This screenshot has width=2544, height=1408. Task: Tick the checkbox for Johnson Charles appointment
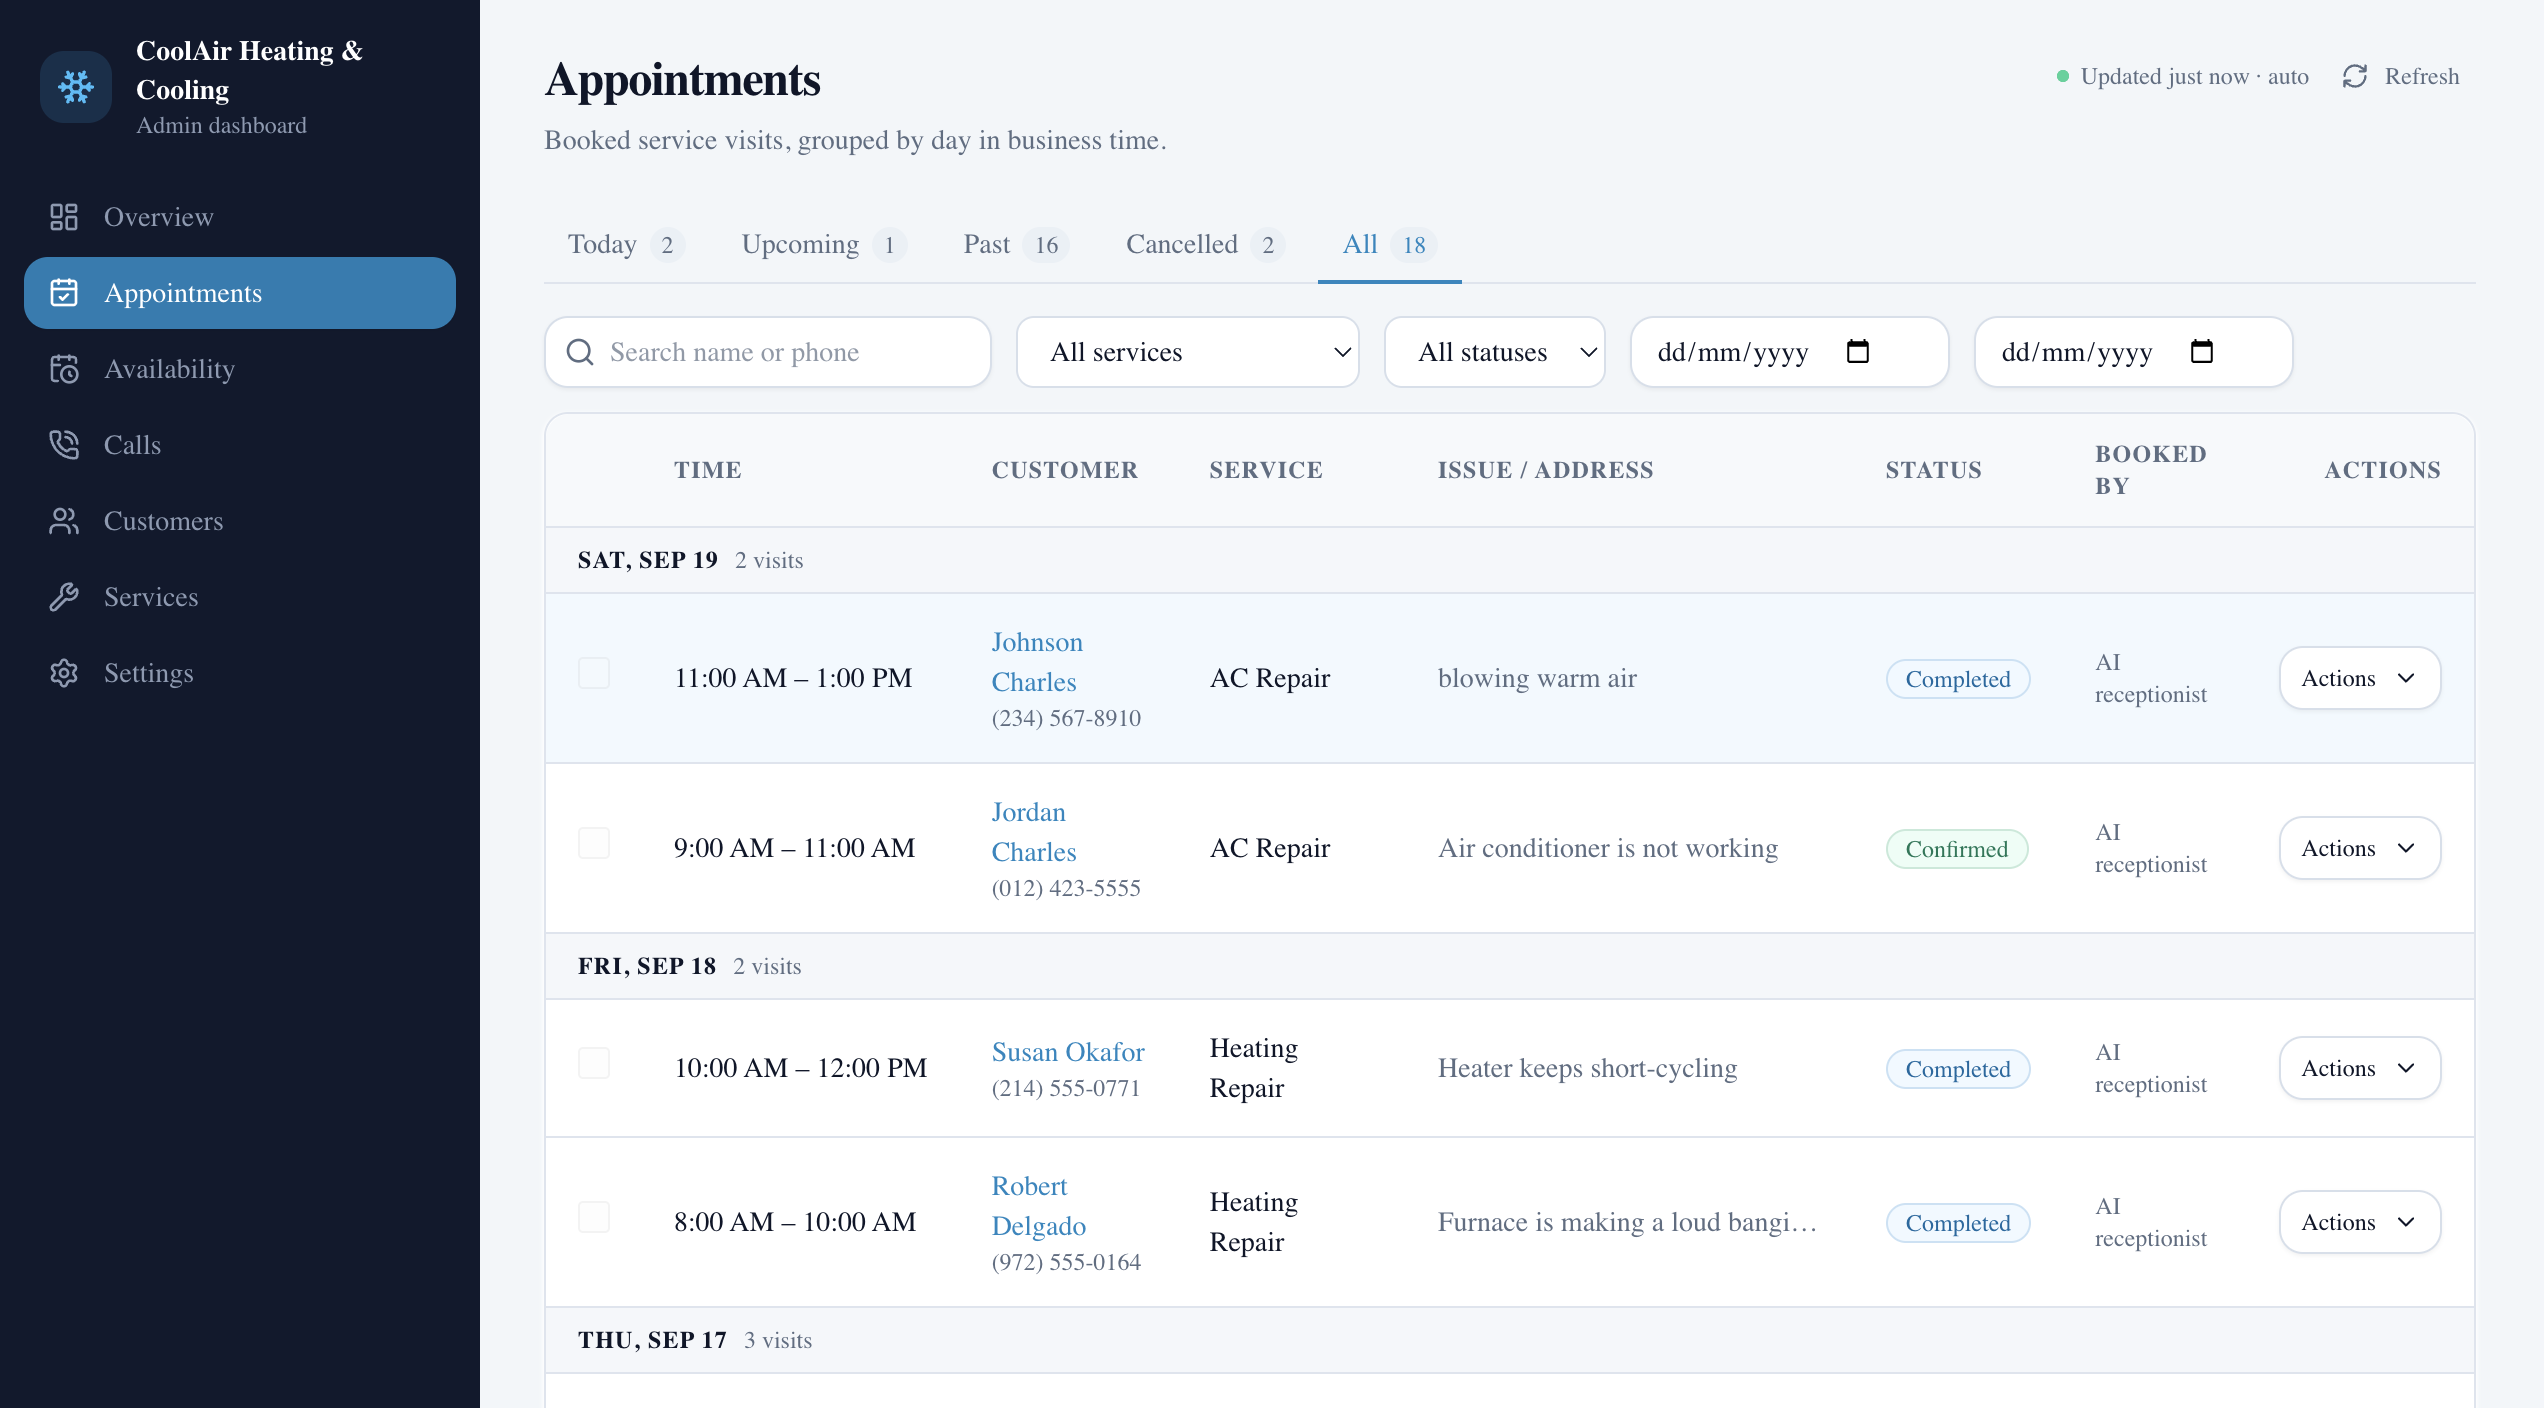(x=594, y=673)
